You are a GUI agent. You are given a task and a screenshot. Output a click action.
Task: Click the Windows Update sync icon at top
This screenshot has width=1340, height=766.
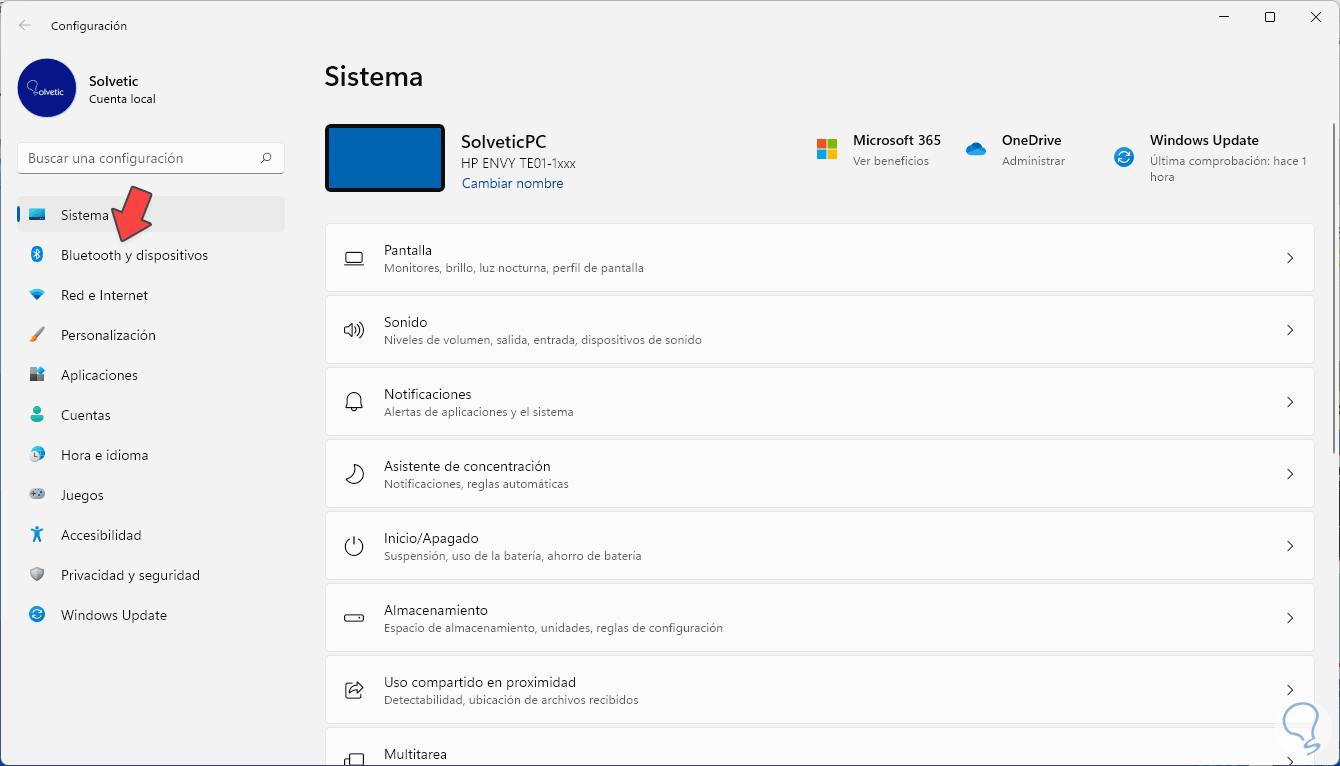click(1124, 157)
